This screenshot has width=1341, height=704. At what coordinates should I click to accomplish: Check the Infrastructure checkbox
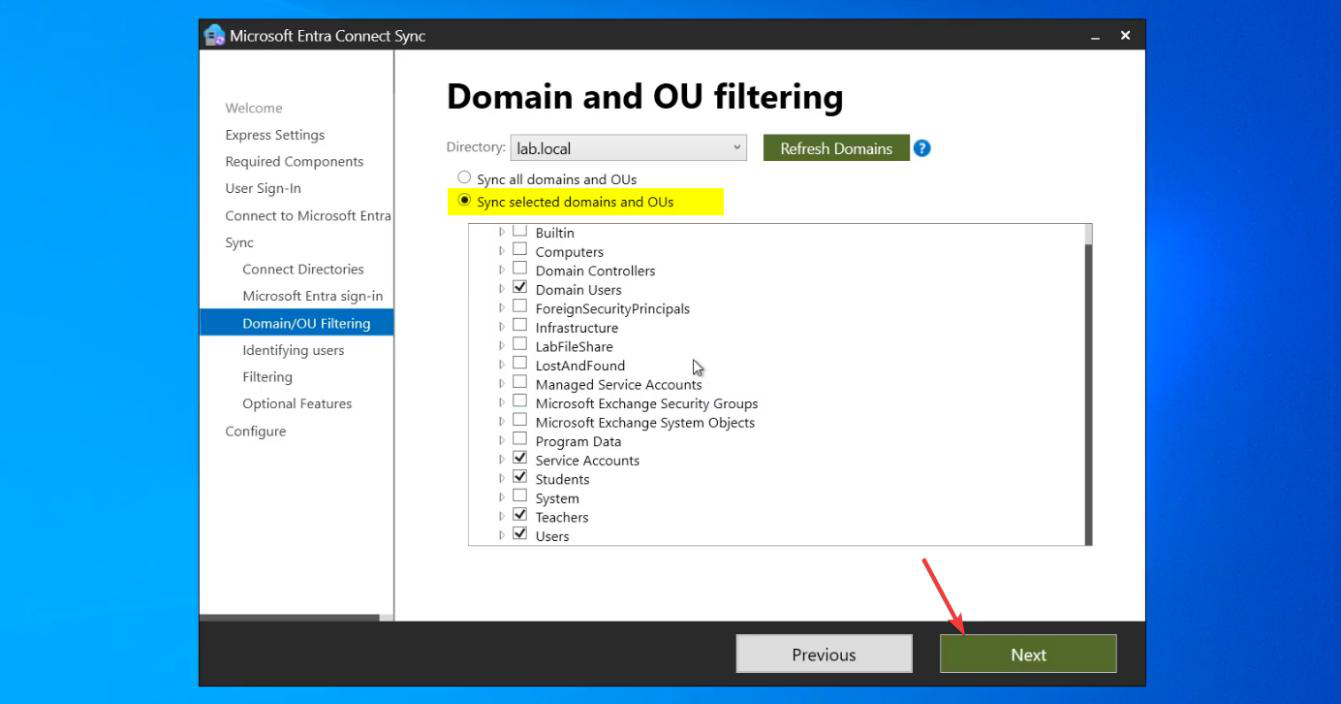click(x=519, y=326)
